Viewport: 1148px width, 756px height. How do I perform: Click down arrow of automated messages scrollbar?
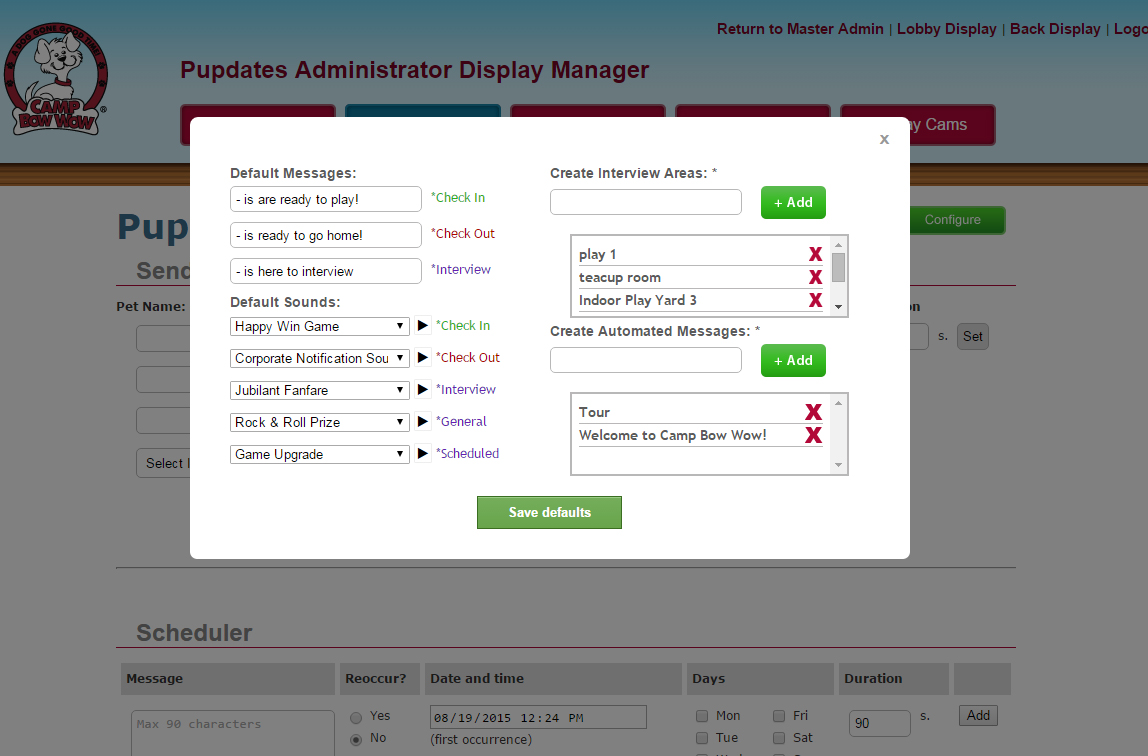838,465
